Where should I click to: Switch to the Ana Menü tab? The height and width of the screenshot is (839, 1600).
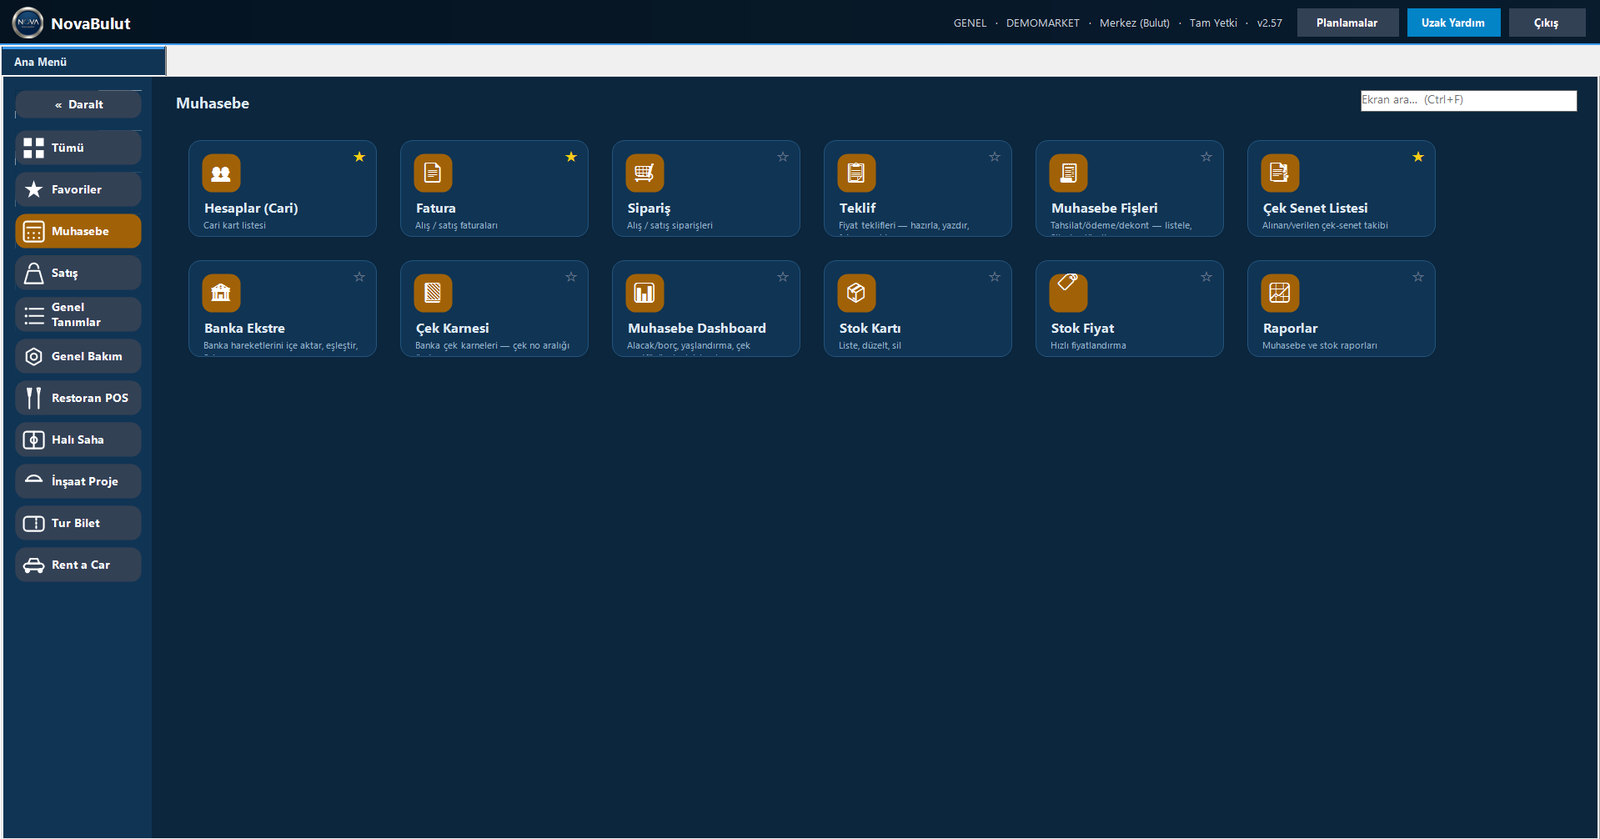pyautogui.click(x=84, y=62)
